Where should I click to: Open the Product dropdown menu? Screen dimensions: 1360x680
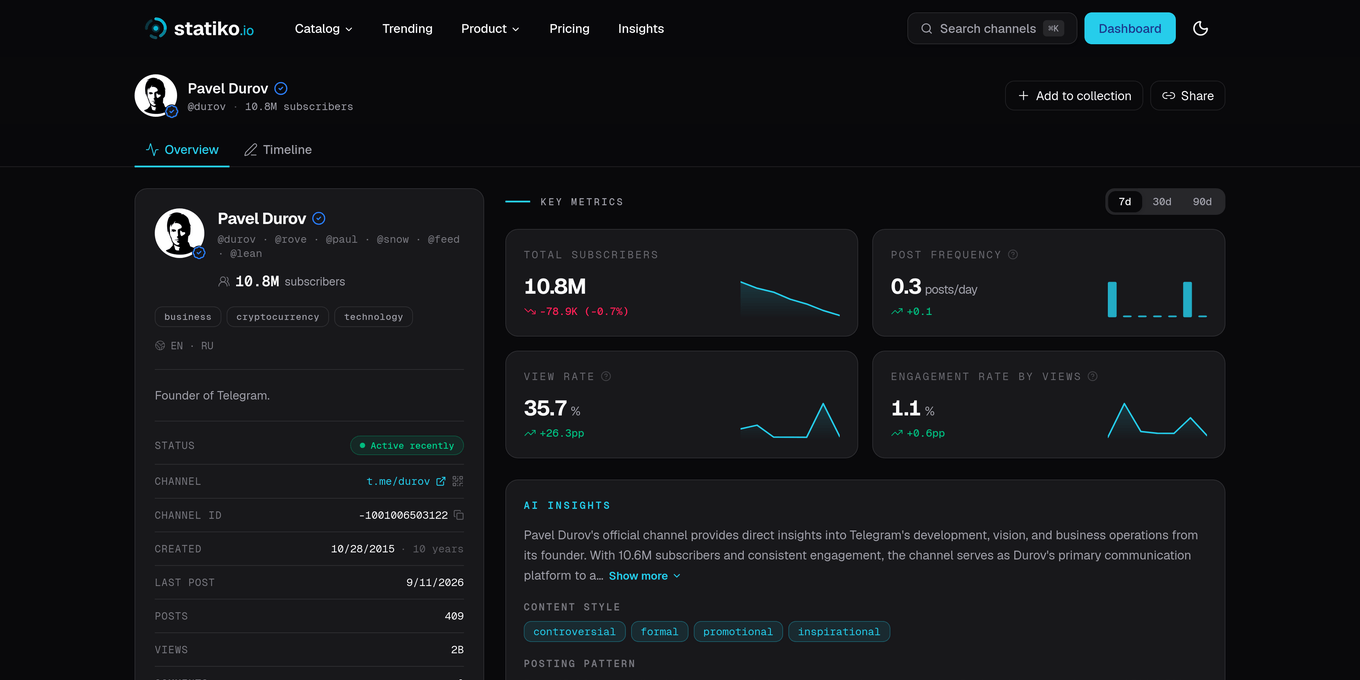(490, 29)
